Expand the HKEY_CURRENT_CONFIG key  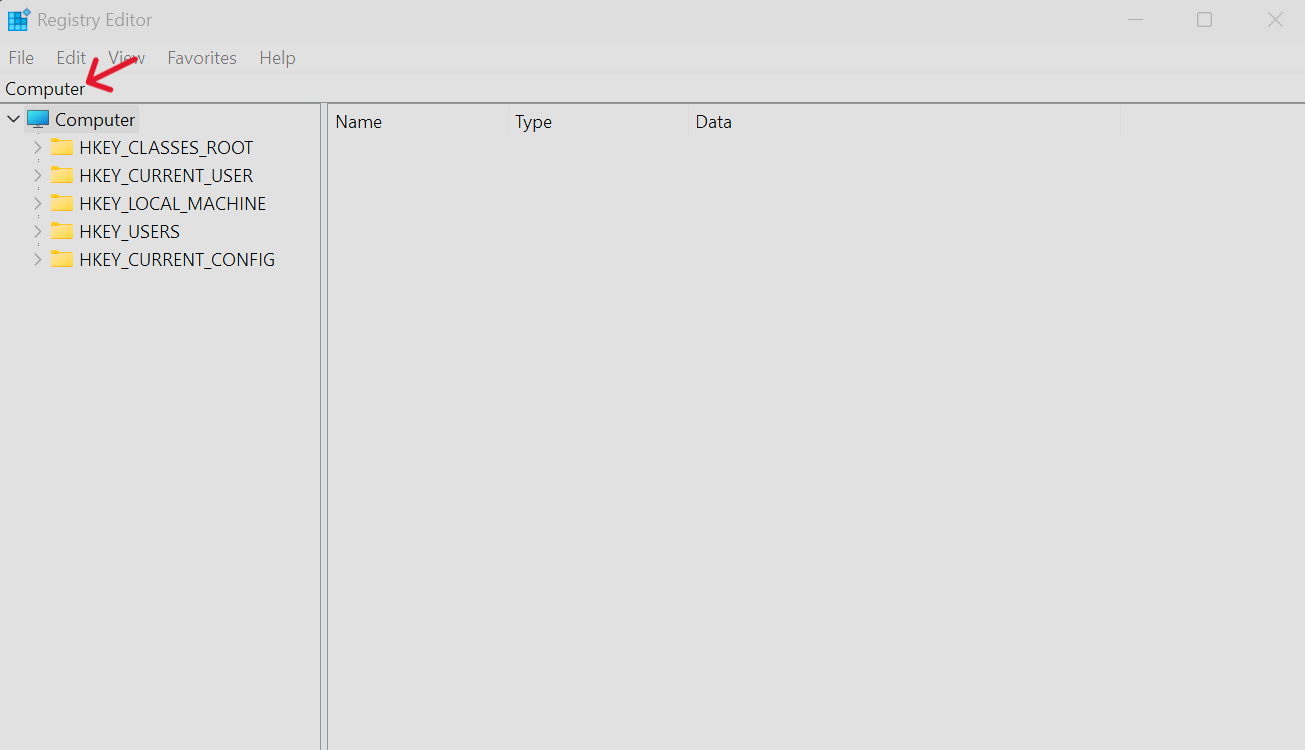click(38, 260)
